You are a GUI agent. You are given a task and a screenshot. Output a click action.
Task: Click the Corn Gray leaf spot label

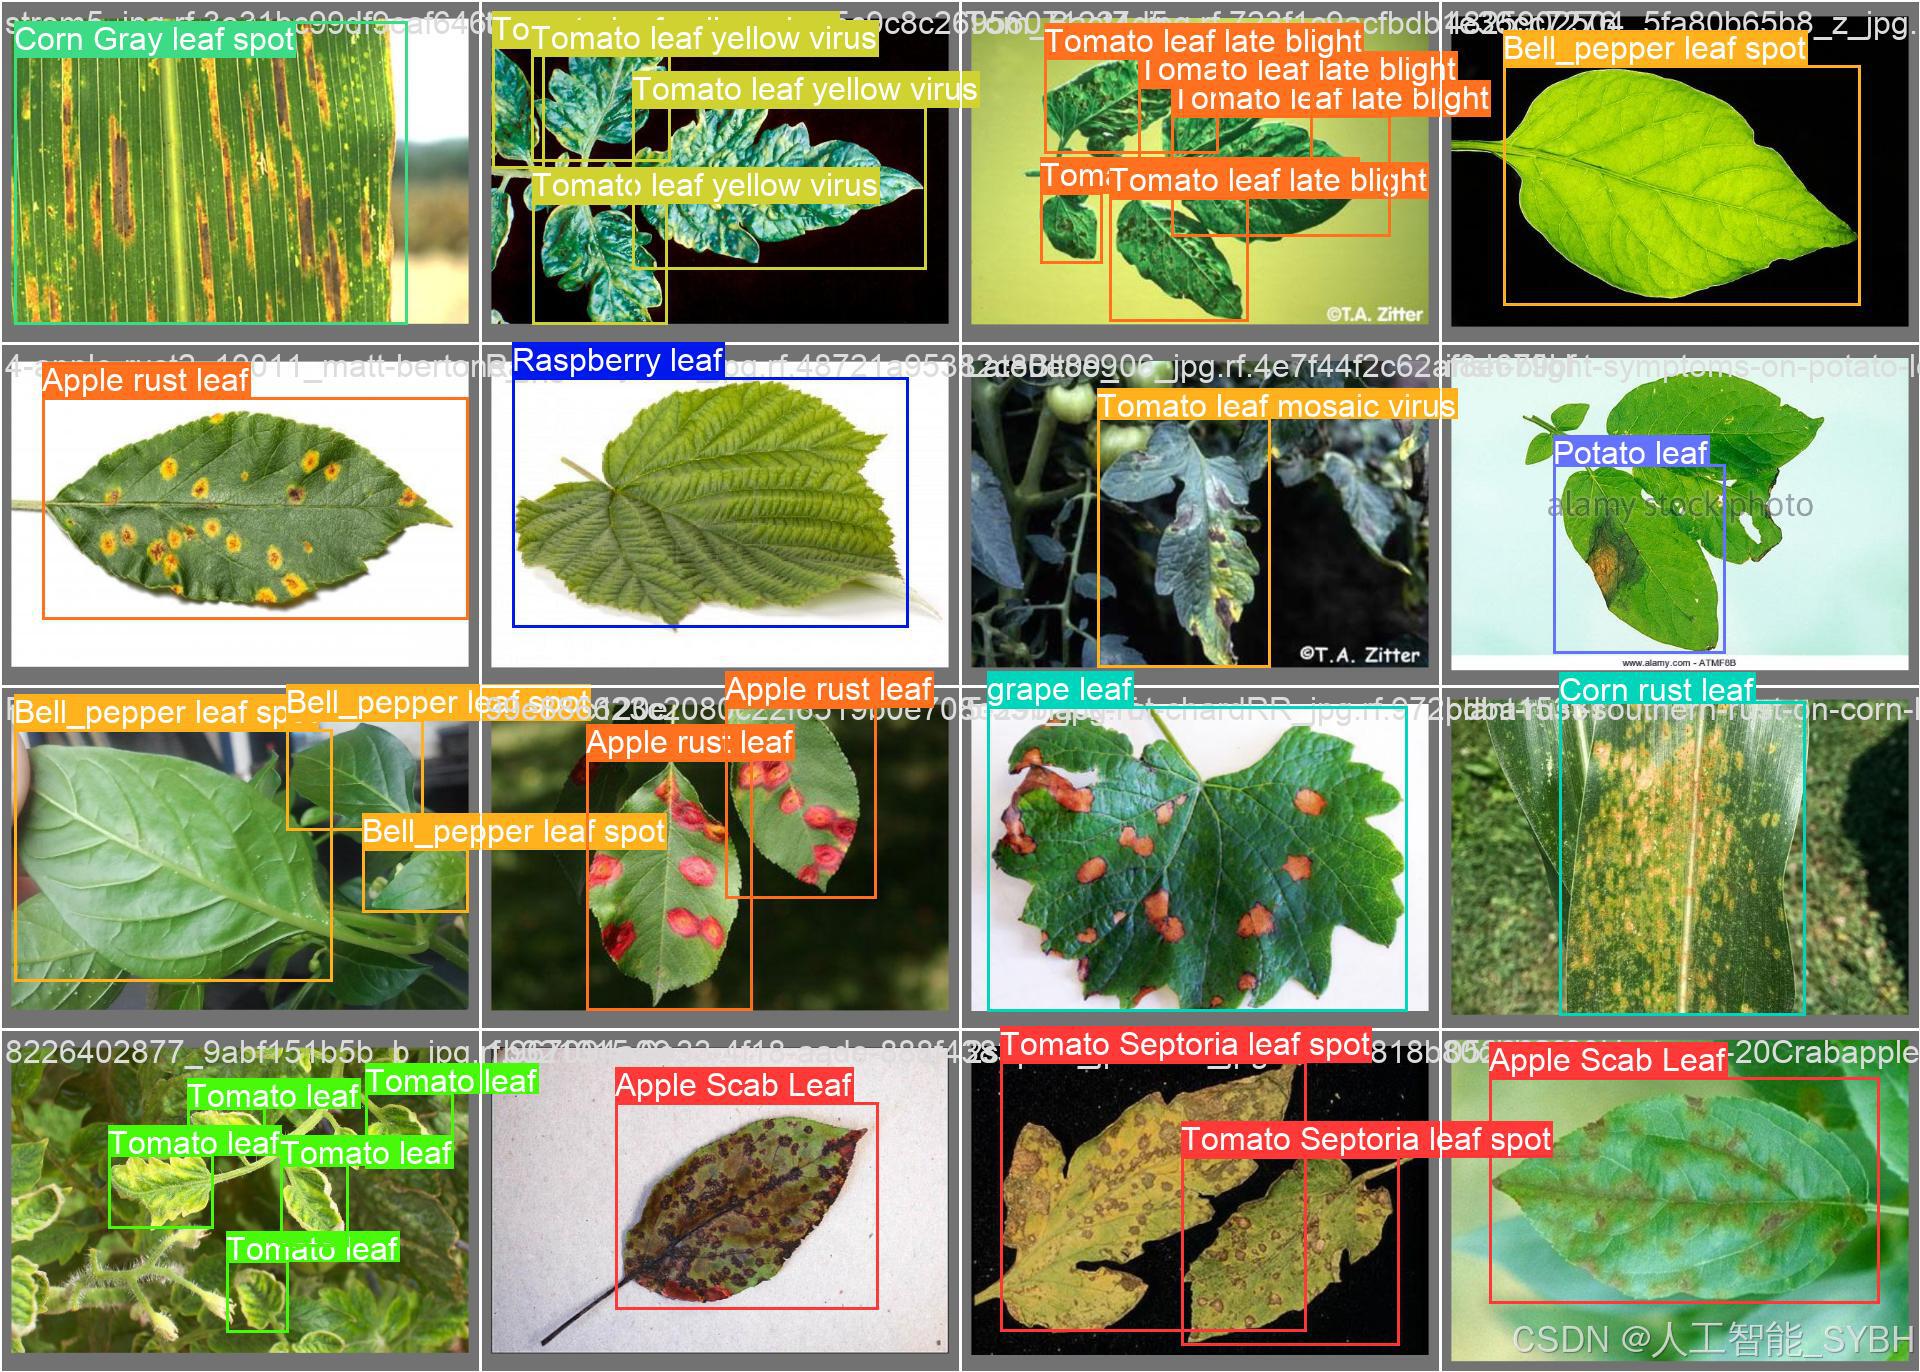pyautogui.click(x=155, y=40)
